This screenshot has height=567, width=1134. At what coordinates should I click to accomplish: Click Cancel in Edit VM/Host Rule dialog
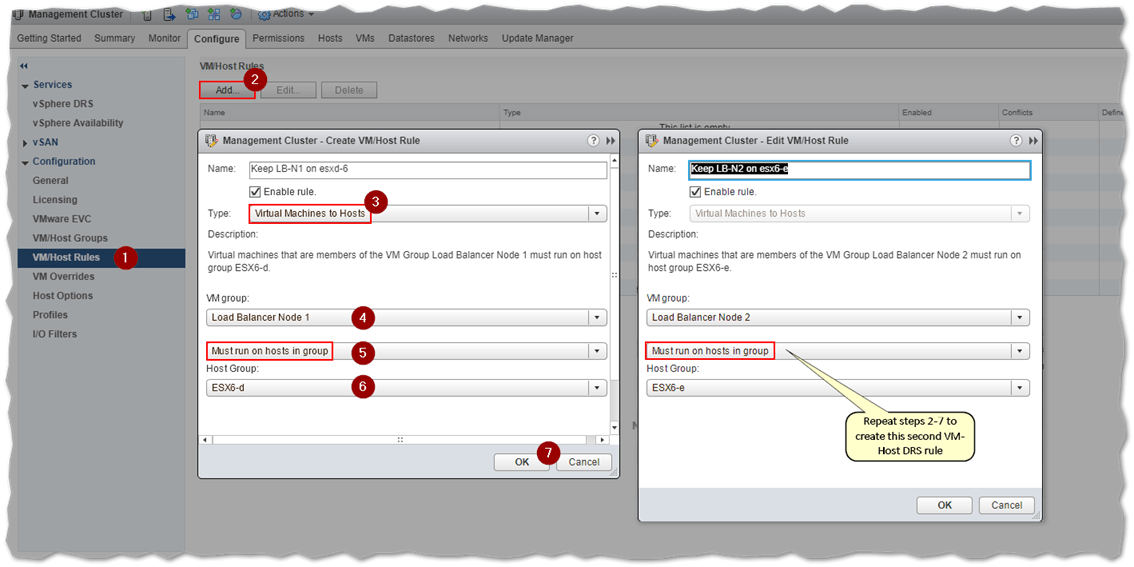1007,506
